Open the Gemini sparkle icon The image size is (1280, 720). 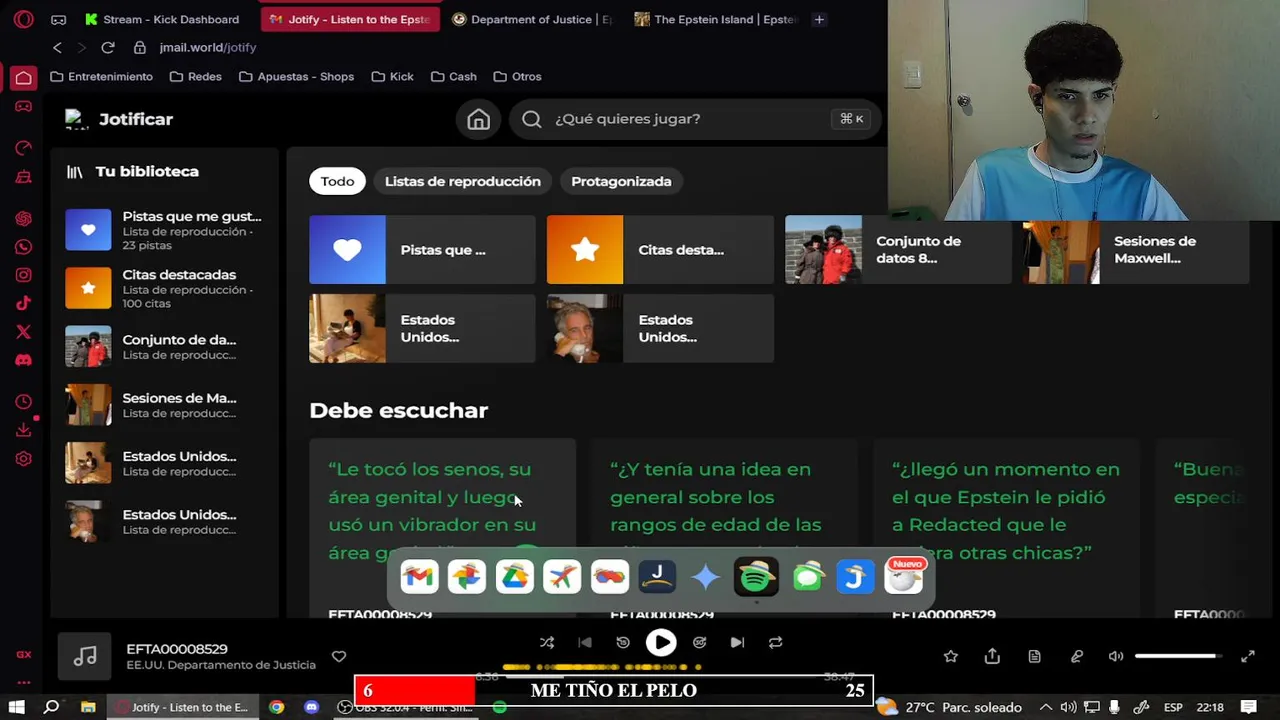point(705,577)
